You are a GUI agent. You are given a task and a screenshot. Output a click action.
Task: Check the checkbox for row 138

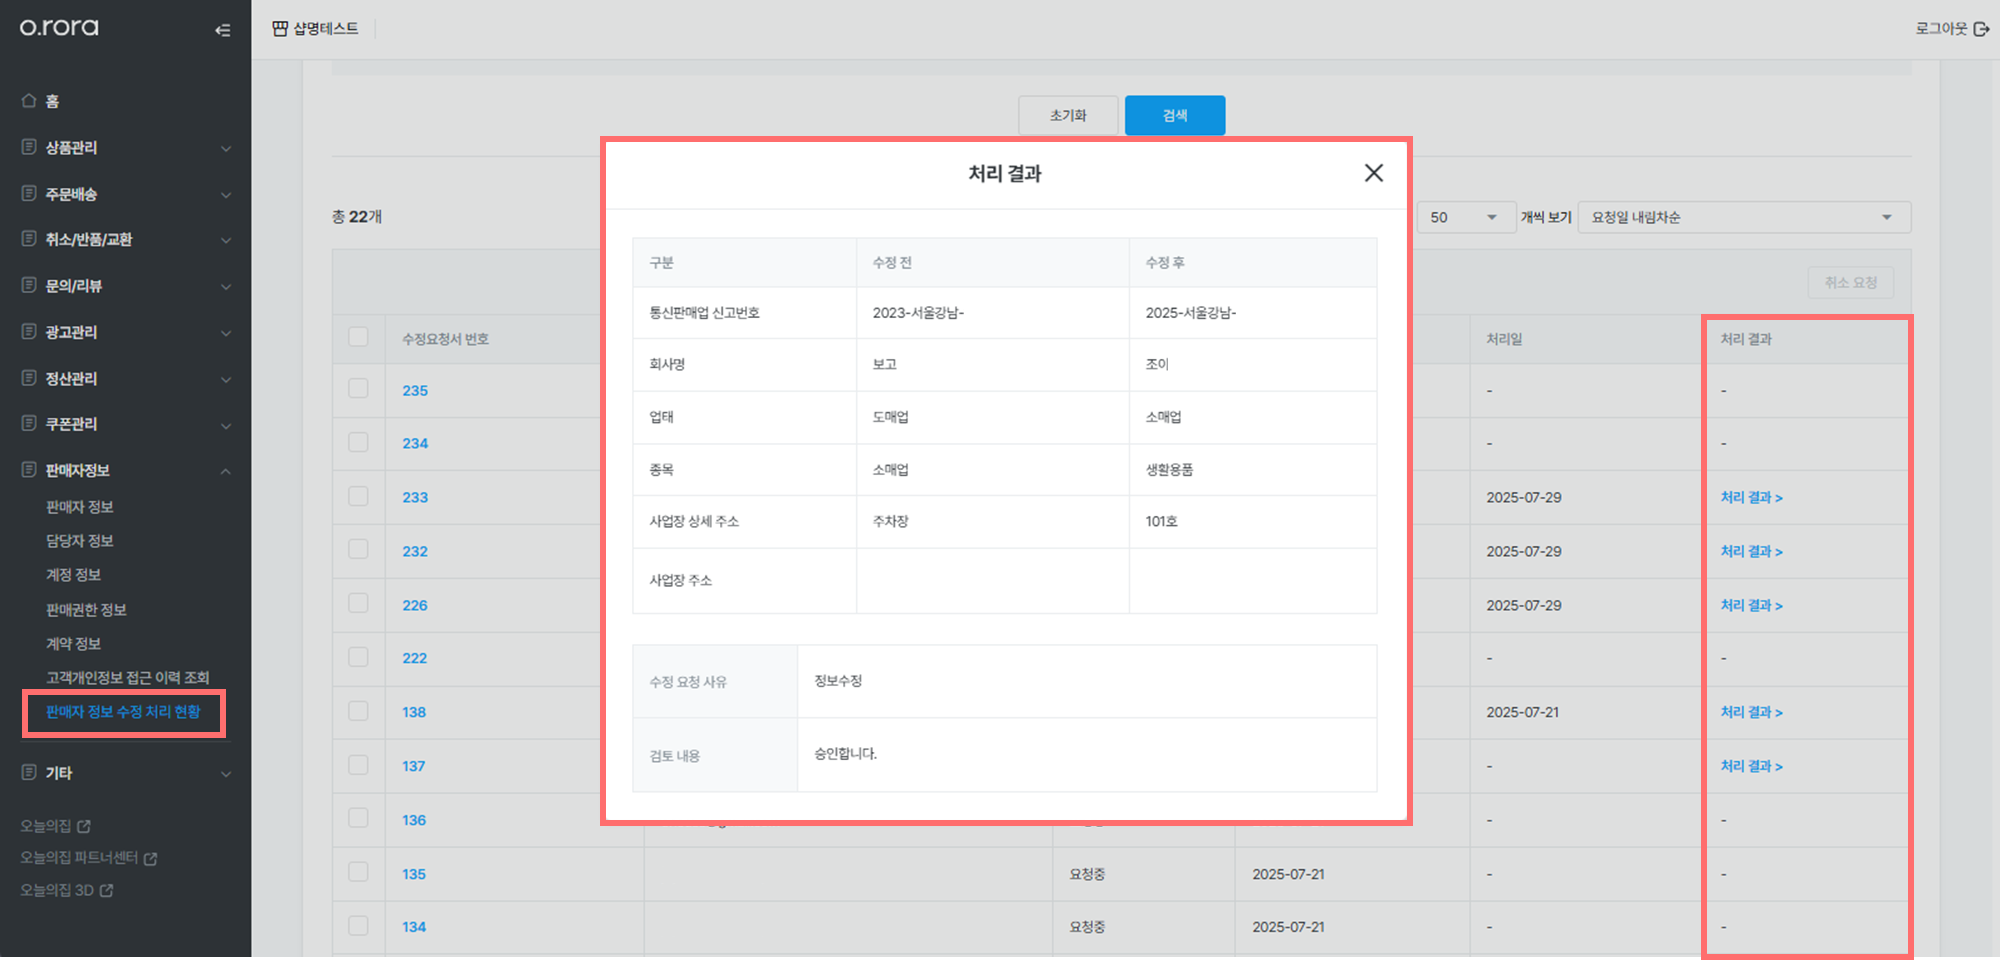coord(358,711)
